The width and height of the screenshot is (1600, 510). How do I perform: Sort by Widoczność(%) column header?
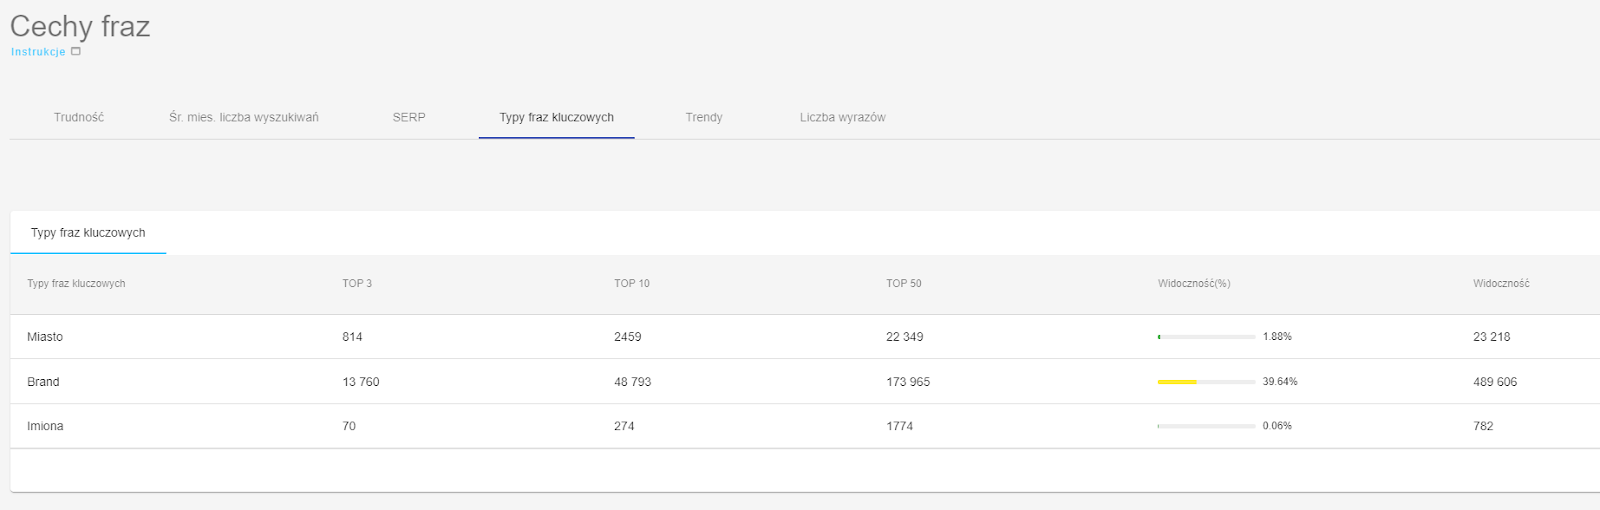pyautogui.click(x=1194, y=284)
